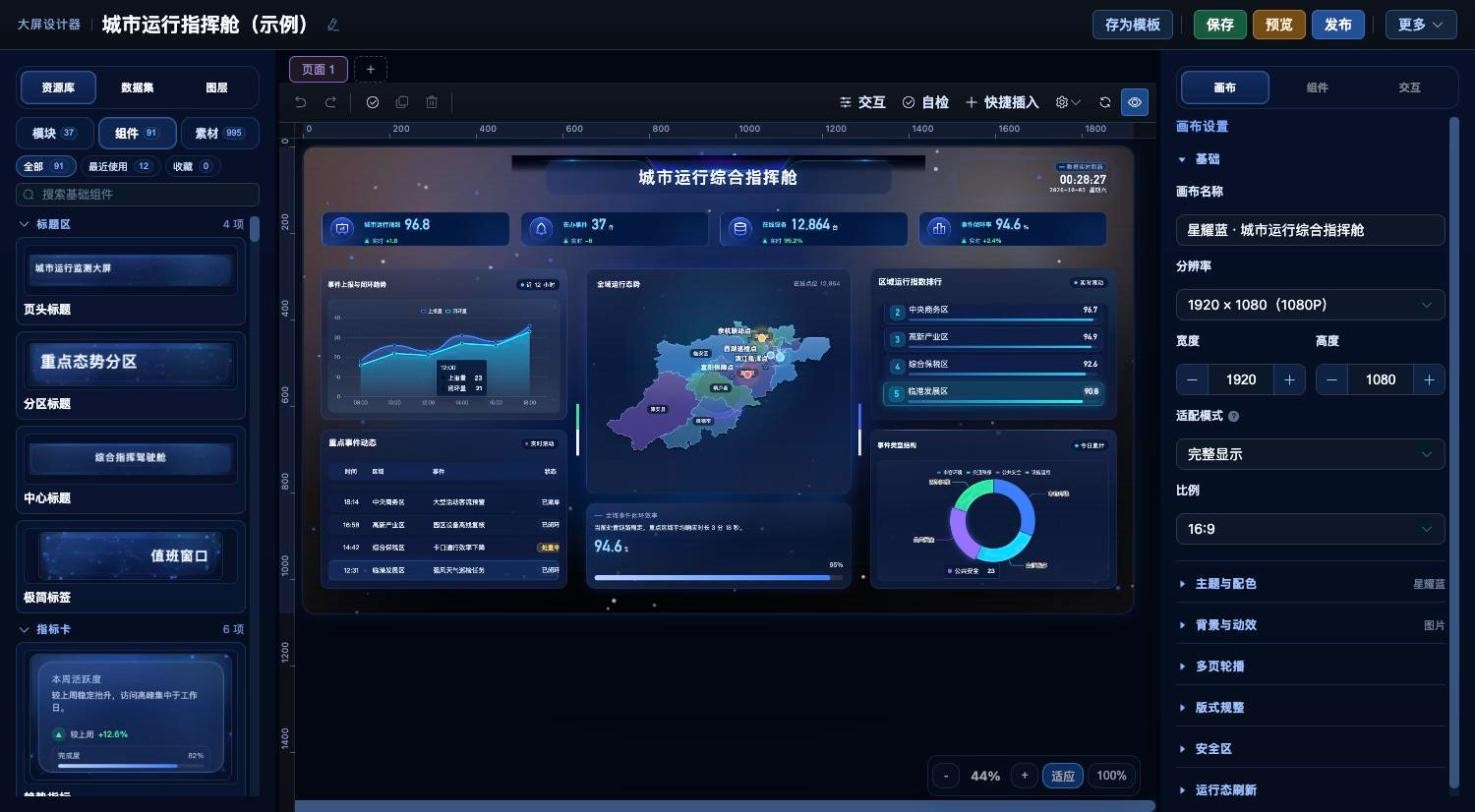Add a new page with the plus tab
Image resolution: width=1475 pixels, height=812 pixels.
[x=370, y=69]
